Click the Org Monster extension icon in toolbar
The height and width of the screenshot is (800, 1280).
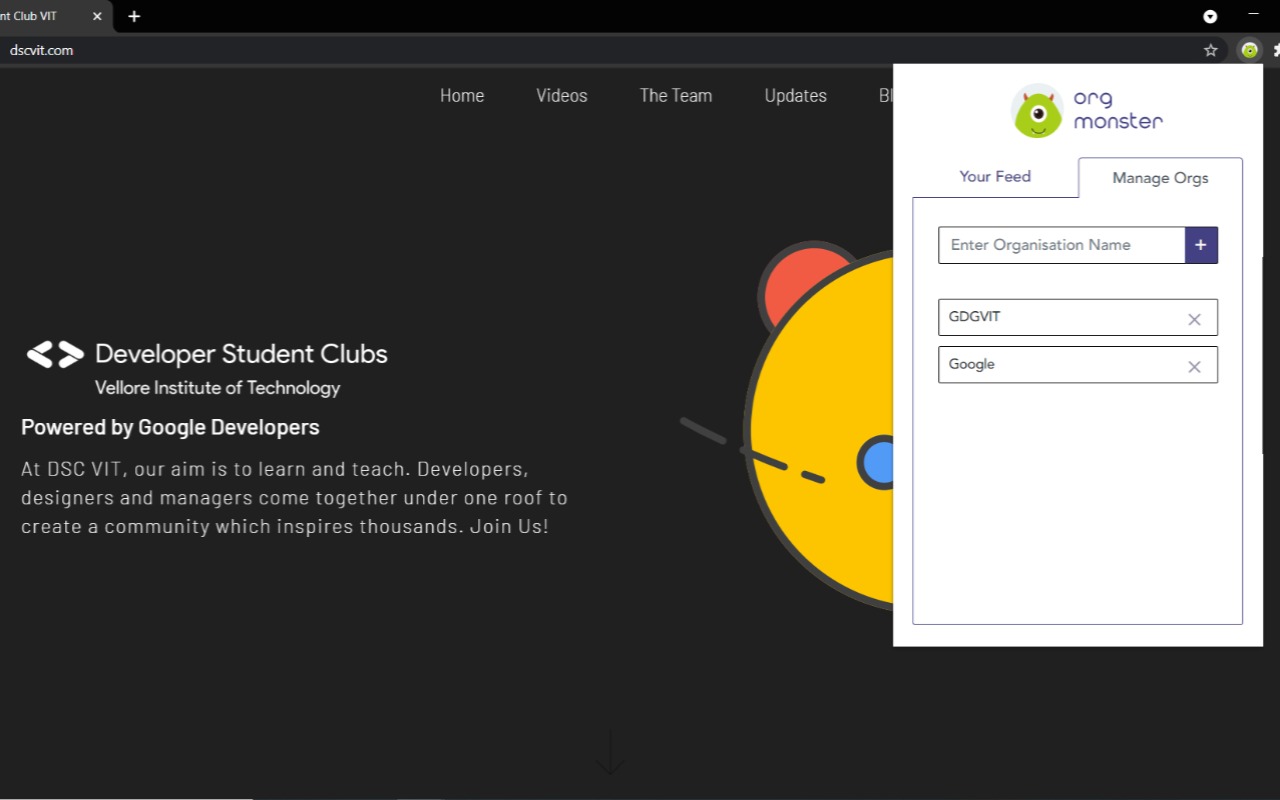(x=1249, y=50)
